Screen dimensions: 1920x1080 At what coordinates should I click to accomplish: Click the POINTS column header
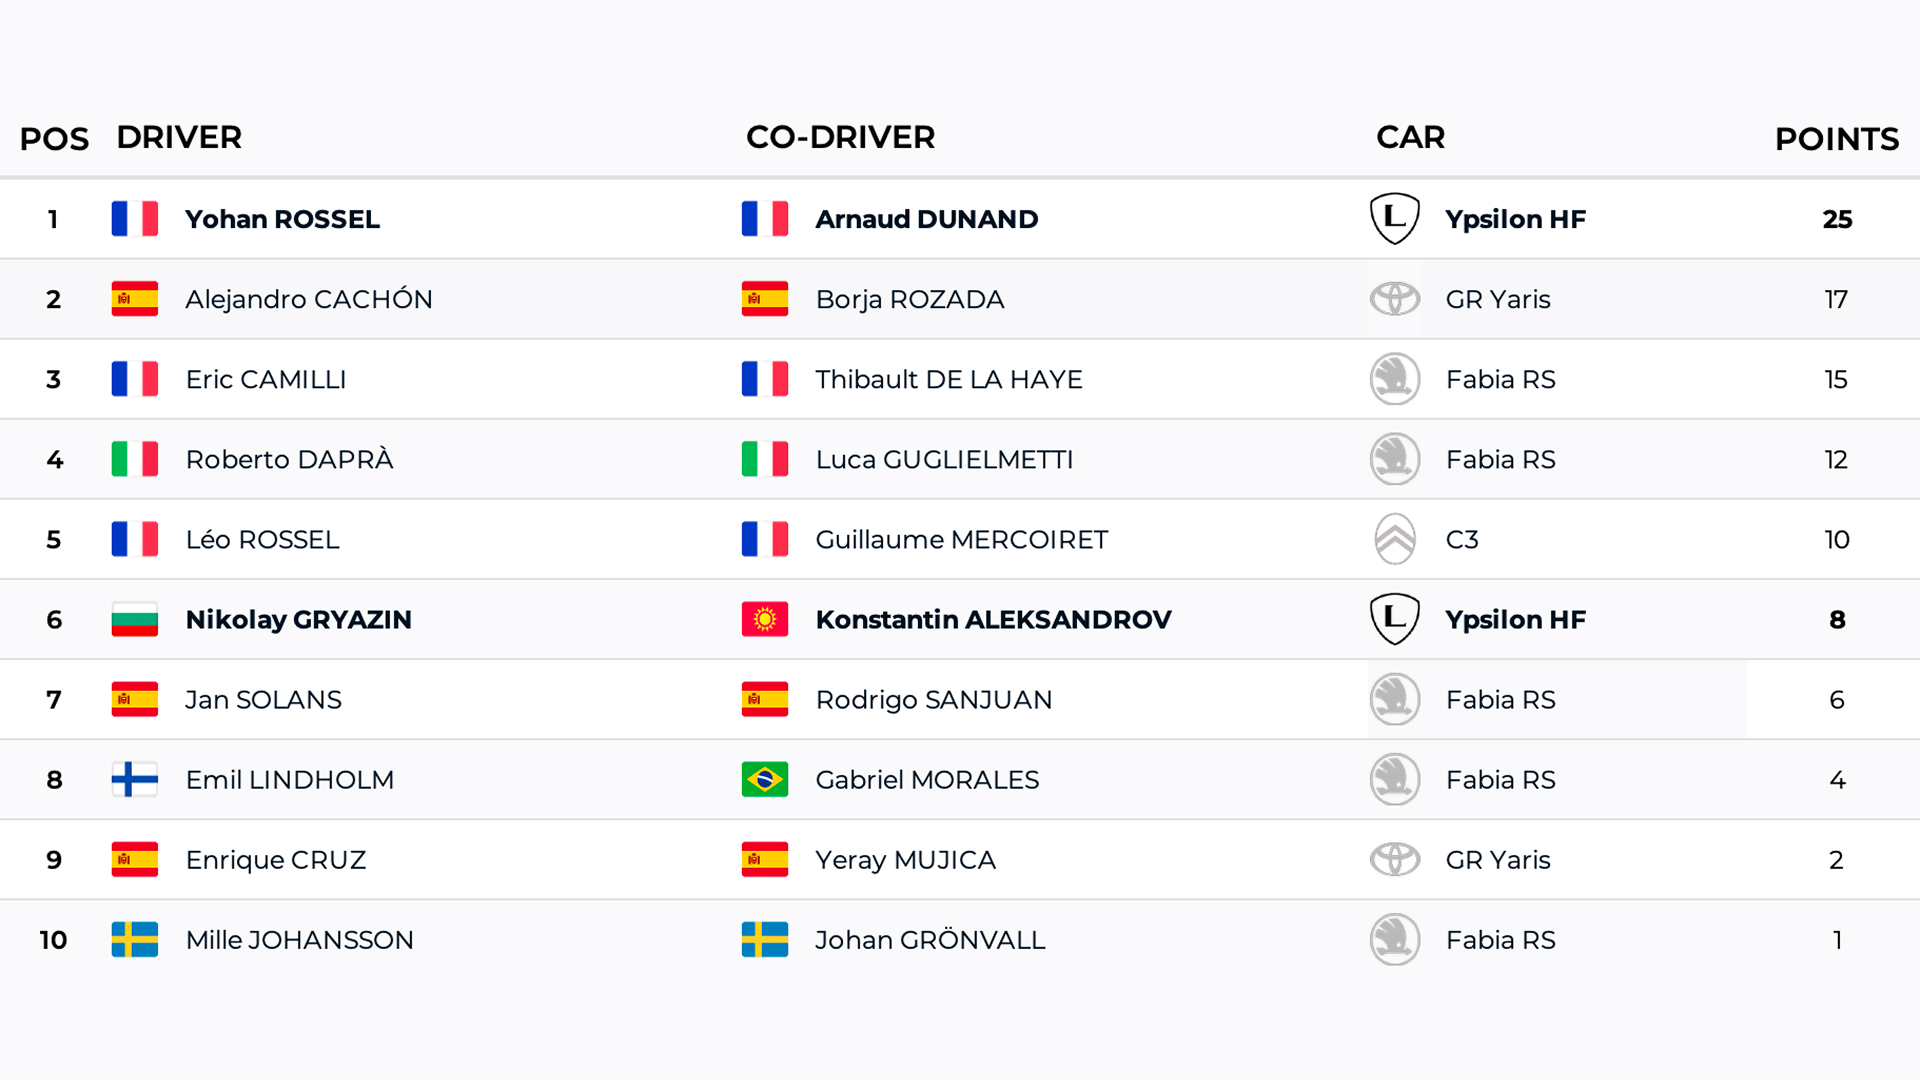1836,139
